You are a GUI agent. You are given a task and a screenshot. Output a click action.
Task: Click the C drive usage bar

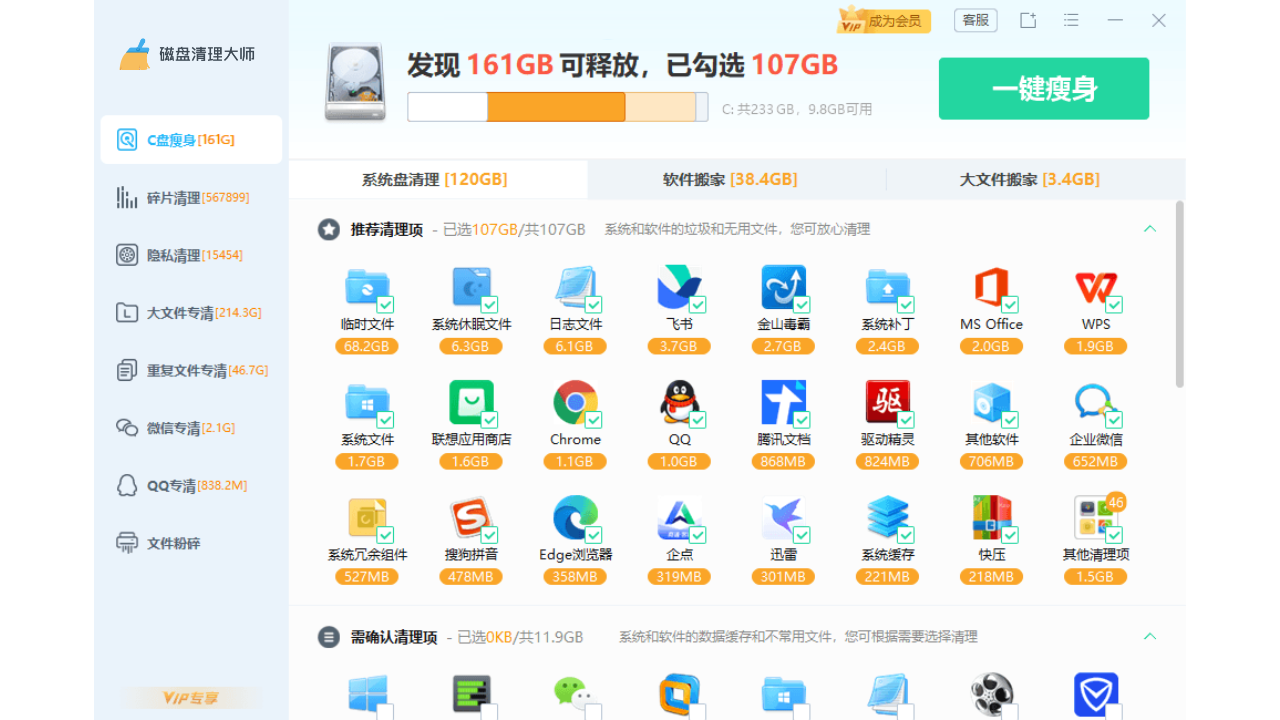(558, 107)
